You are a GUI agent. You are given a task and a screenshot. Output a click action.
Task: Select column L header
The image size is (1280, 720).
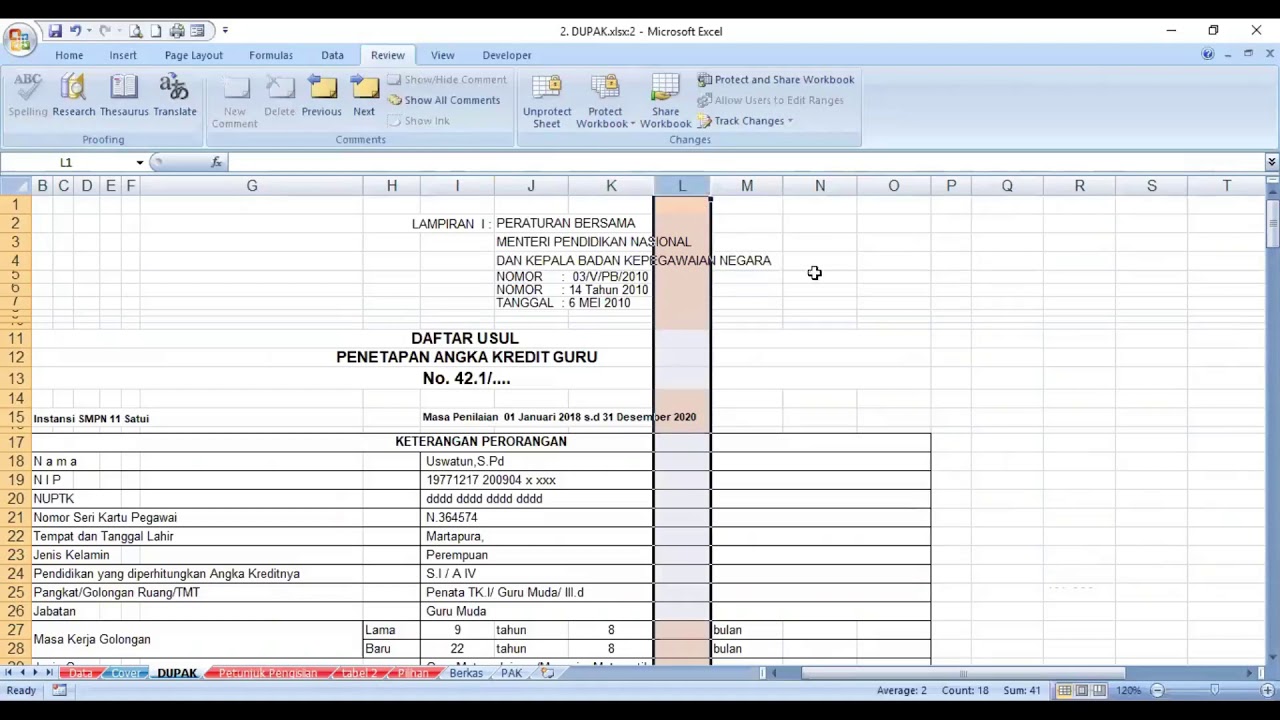coord(682,186)
